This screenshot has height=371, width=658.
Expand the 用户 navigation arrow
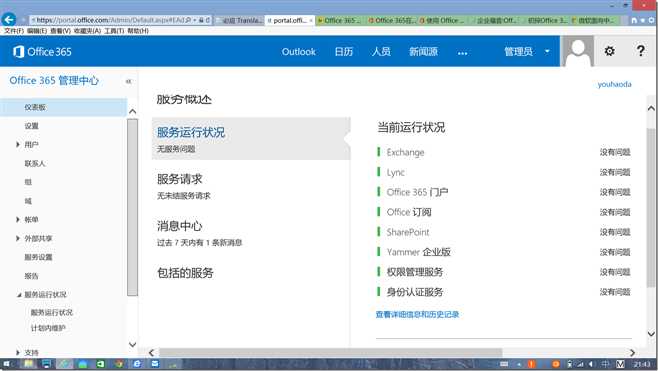pyautogui.click(x=18, y=144)
